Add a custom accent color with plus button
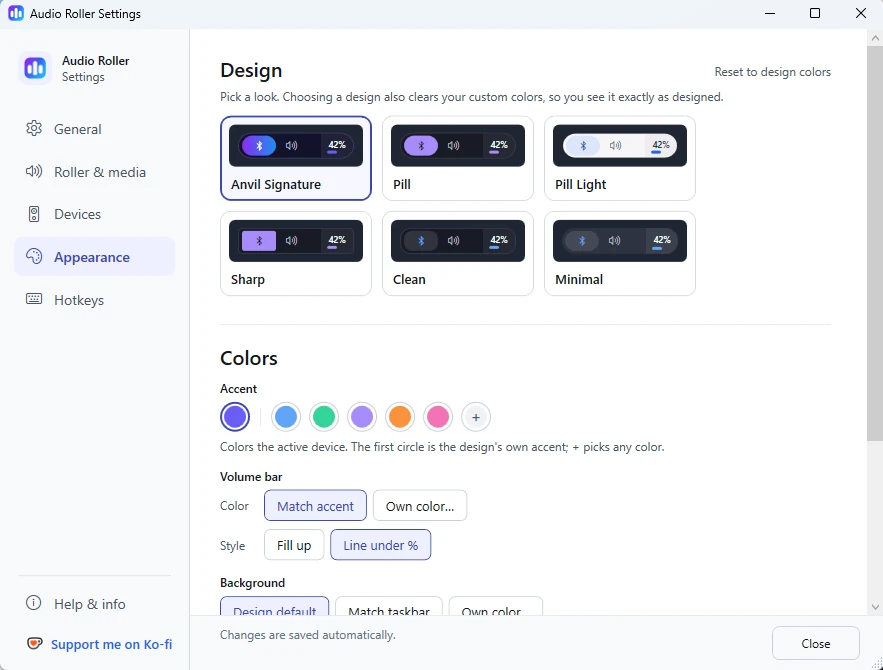The height and width of the screenshot is (670, 883). (x=476, y=417)
